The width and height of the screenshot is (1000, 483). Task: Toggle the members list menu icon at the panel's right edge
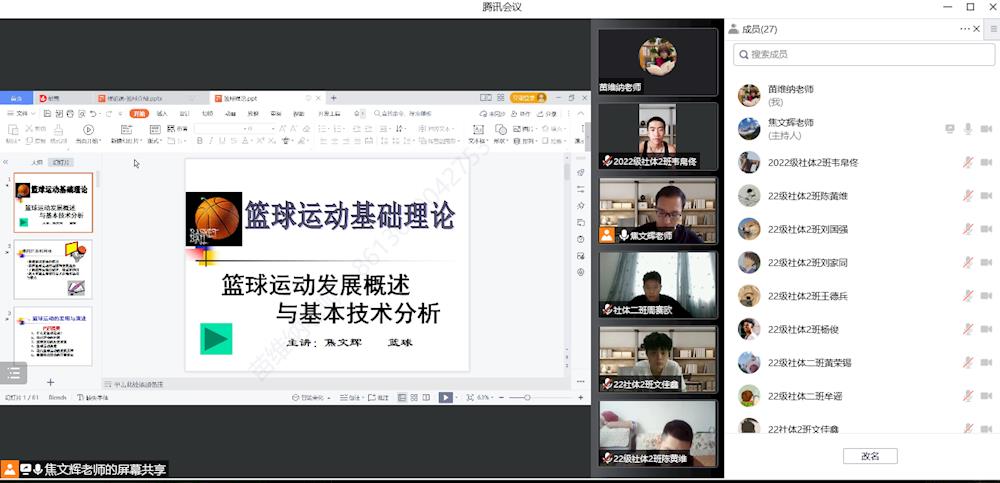click(992, 29)
